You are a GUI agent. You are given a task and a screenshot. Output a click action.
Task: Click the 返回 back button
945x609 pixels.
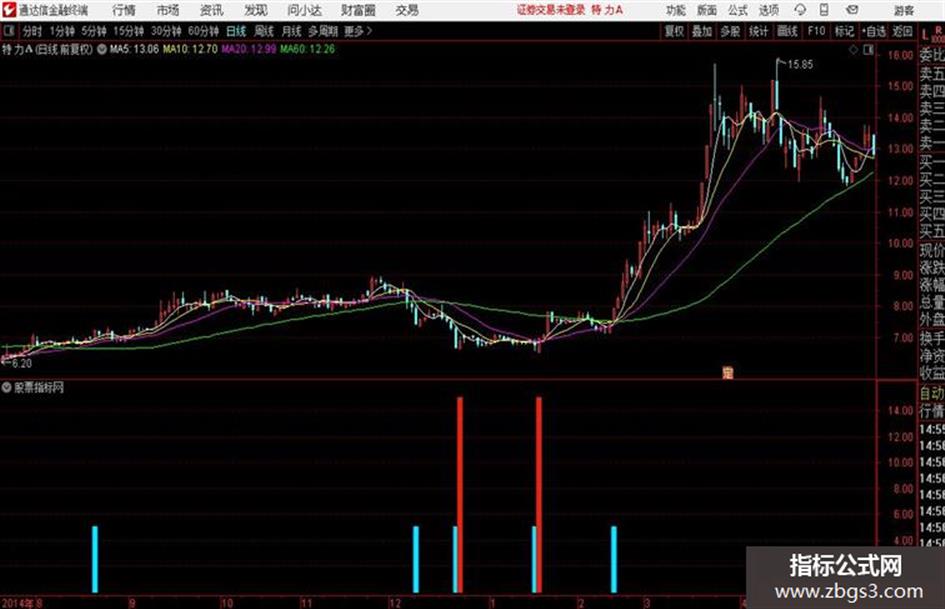click(902, 31)
